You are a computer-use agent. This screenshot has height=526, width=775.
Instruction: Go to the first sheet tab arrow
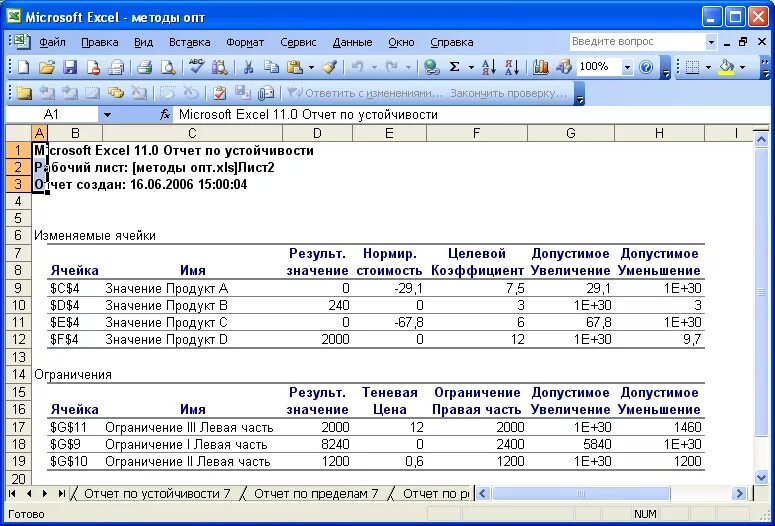coord(12,493)
